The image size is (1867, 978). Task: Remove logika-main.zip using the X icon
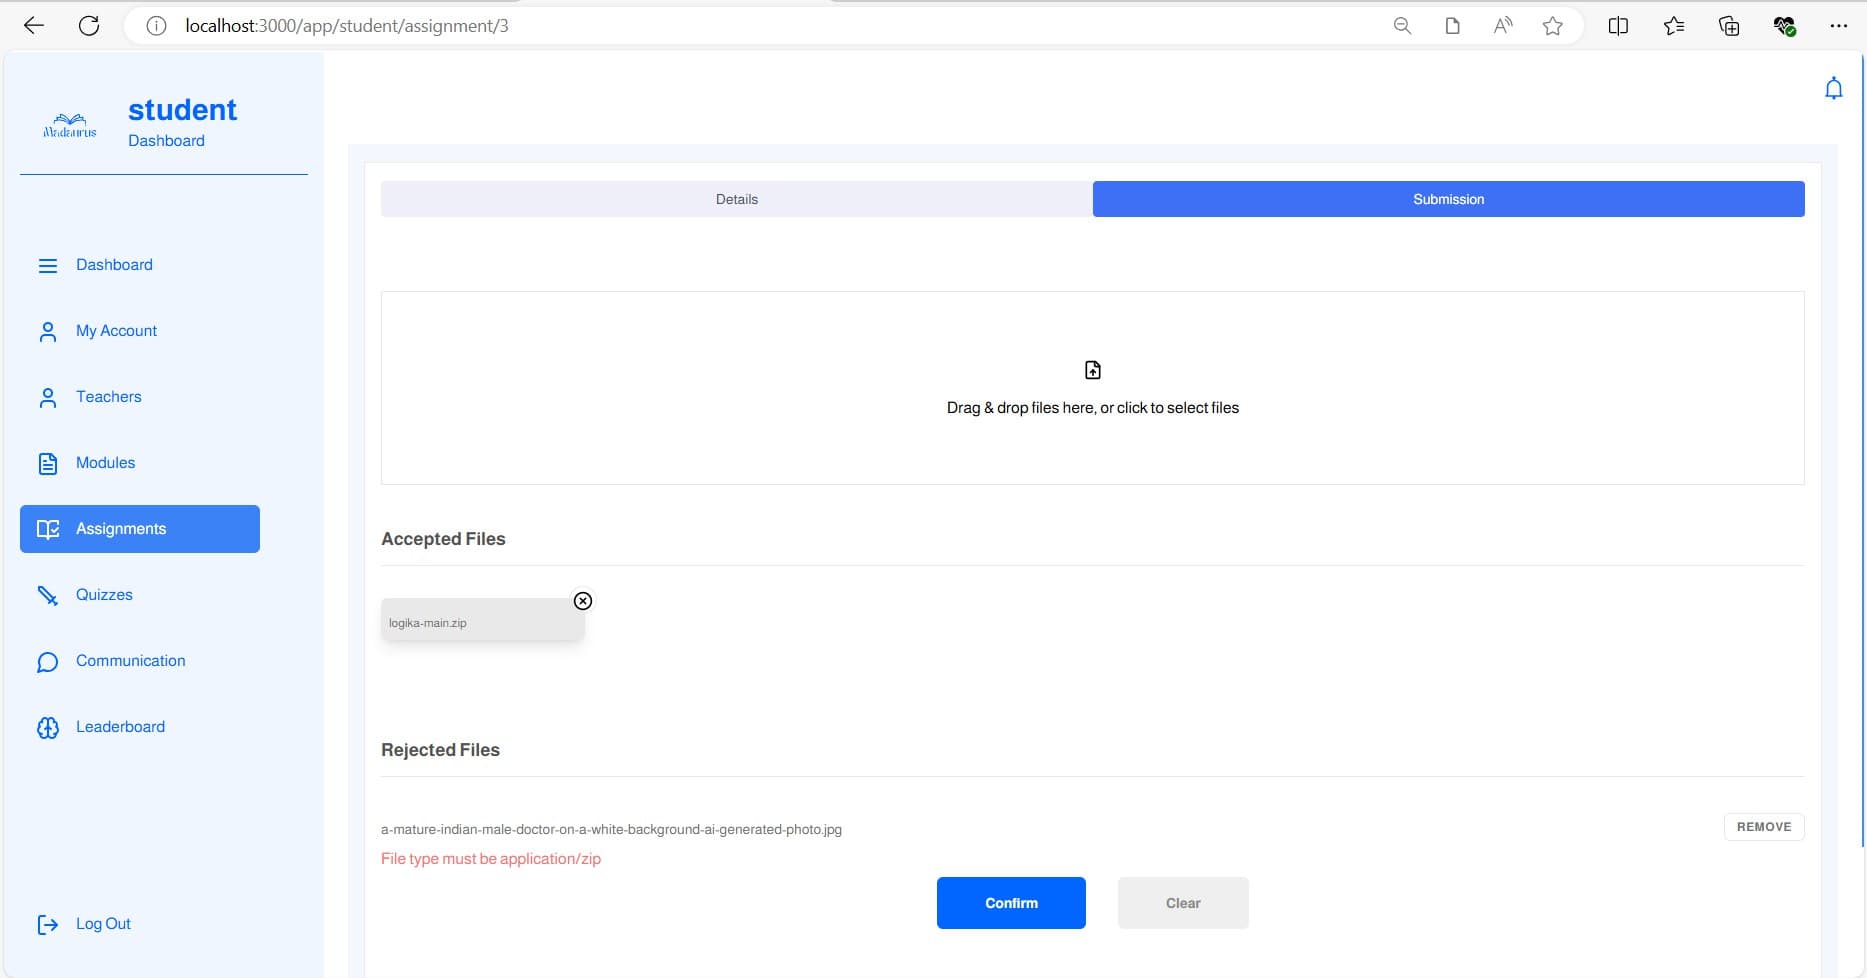click(x=583, y=601)
